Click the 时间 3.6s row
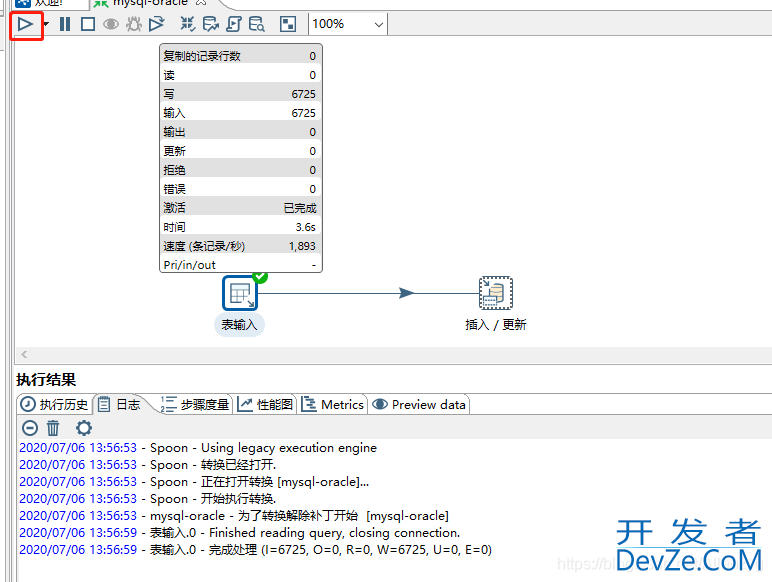Screen dimensions: 772x582 click(x=240, y=227)
